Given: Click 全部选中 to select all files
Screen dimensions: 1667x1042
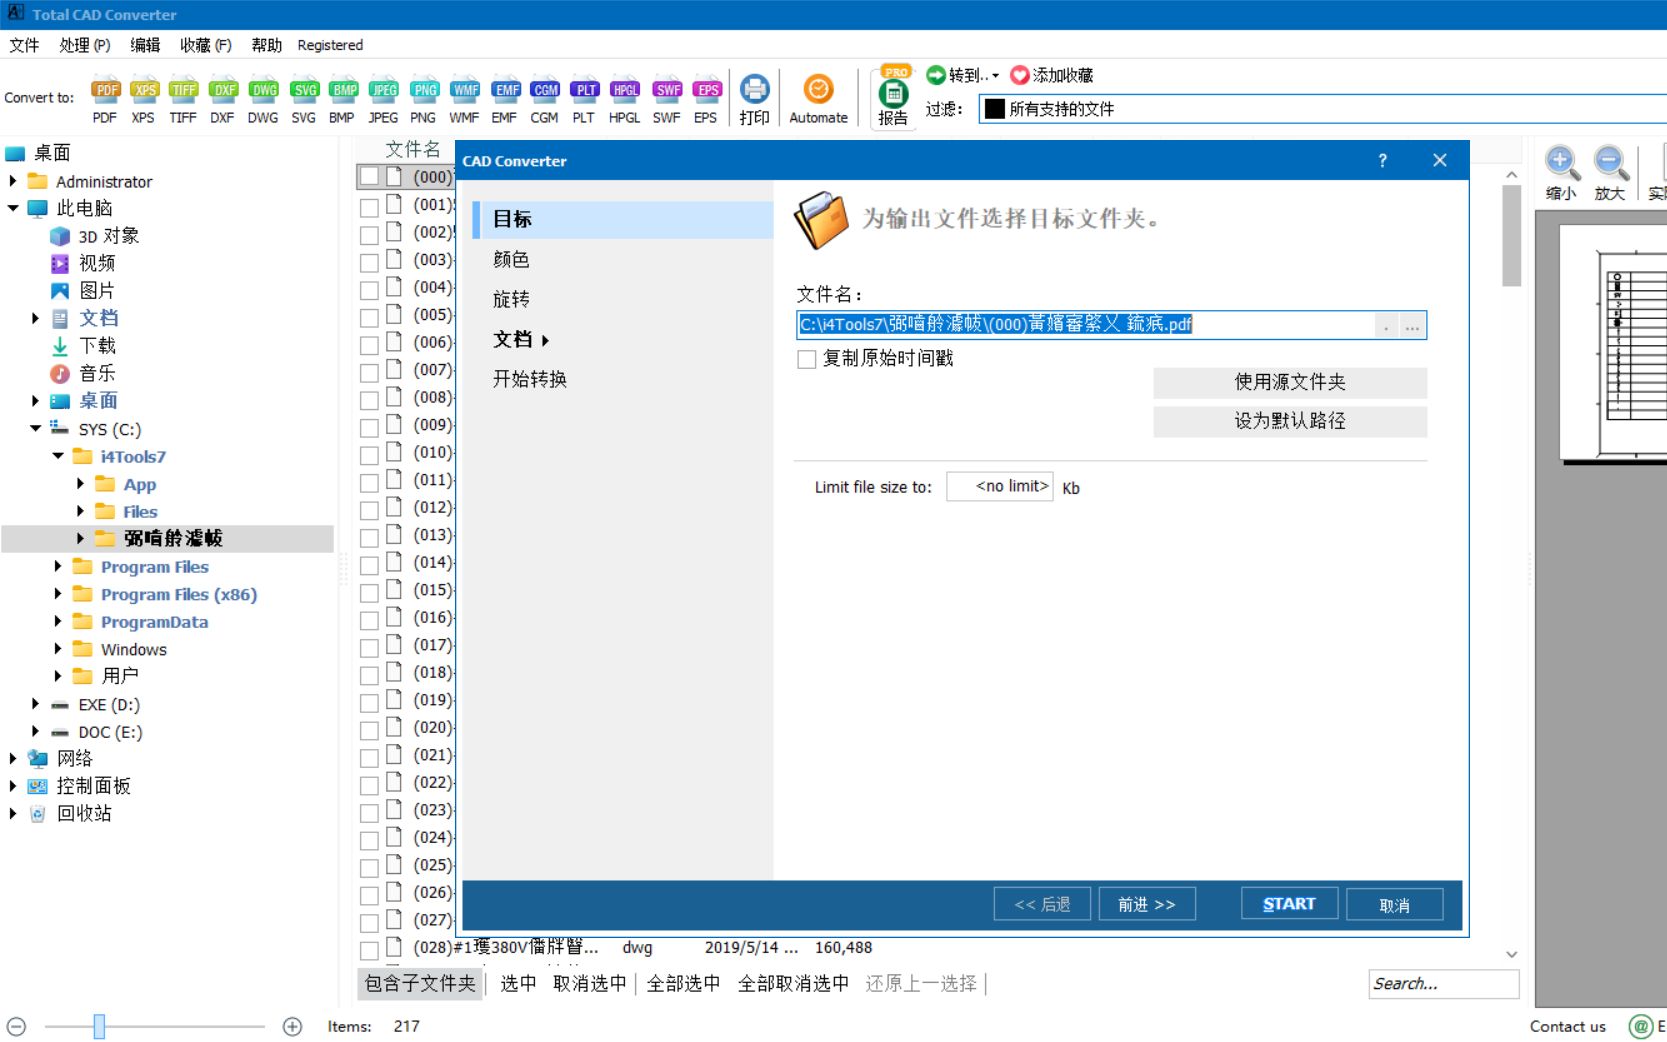Looking at the screenshot, I should [x=683, y=984].
